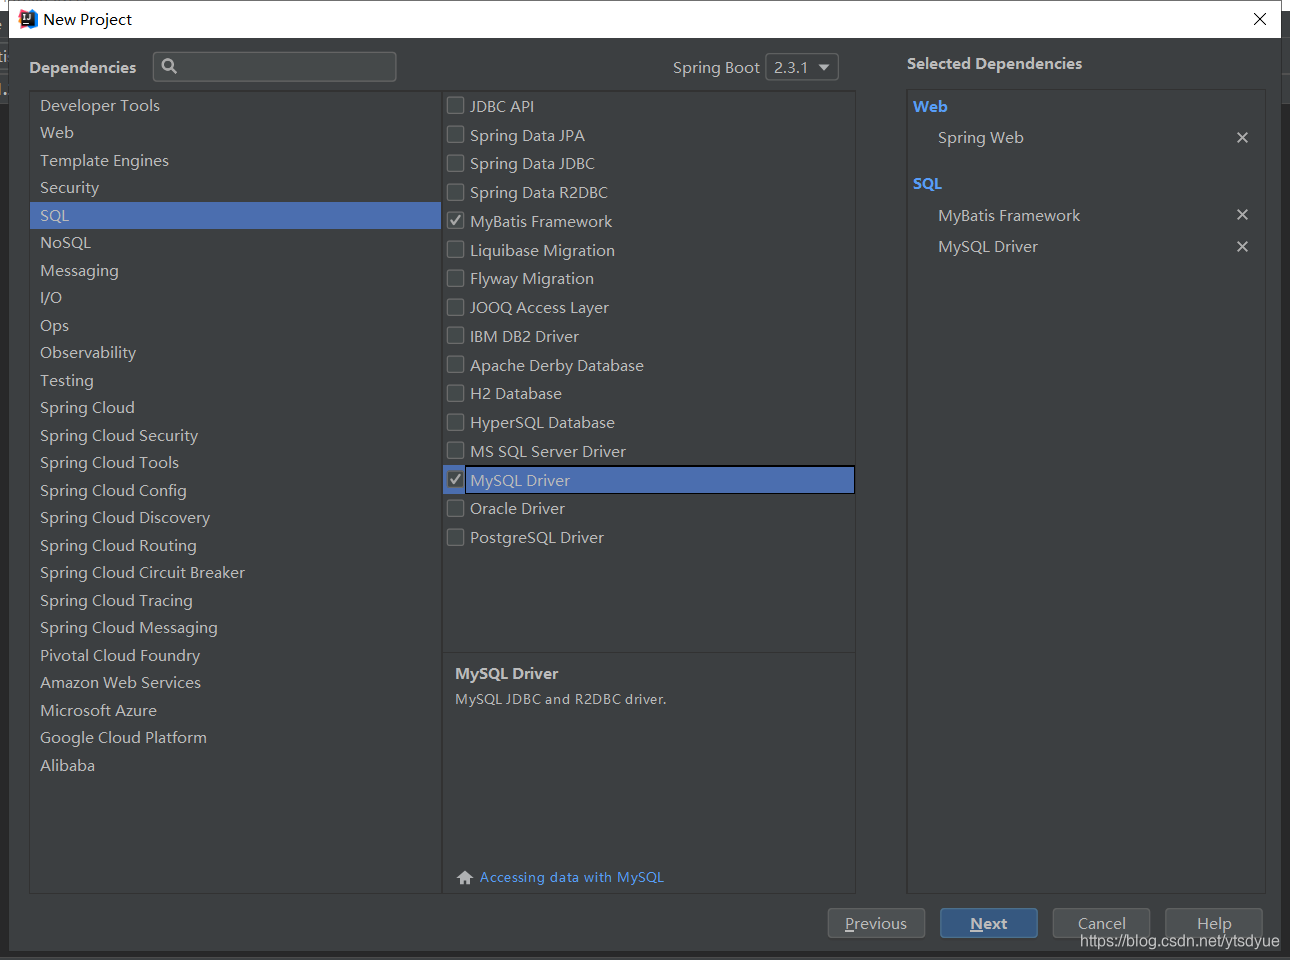This screenshot has height=960, width=1290.
Task: Remove MySQL Driver from selected dependencies
Action: (1242, 247)
